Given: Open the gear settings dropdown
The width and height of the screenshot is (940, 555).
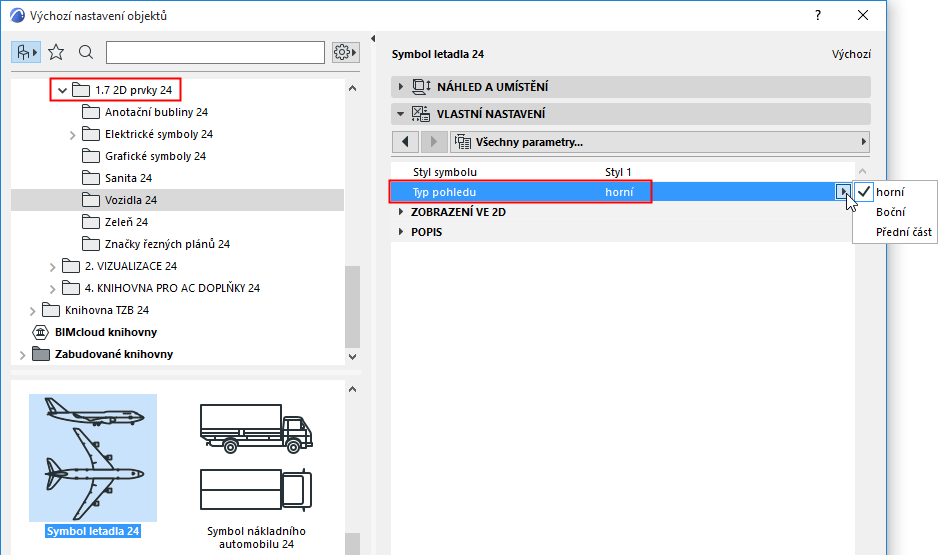Looking at the screenshot, I should [x=345, y=53].
